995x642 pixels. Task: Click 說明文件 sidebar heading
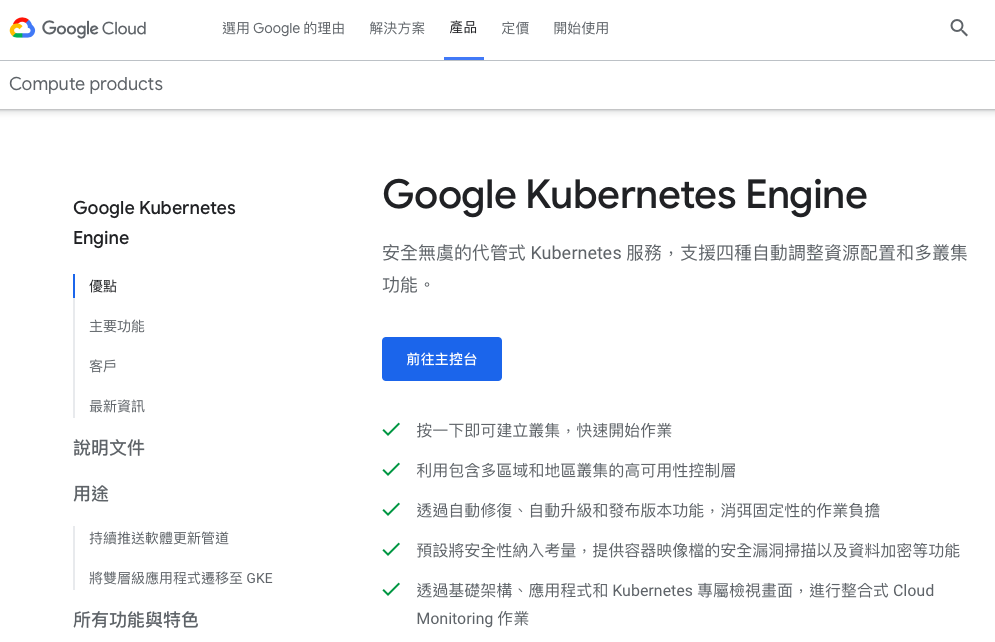click(109, 447)
